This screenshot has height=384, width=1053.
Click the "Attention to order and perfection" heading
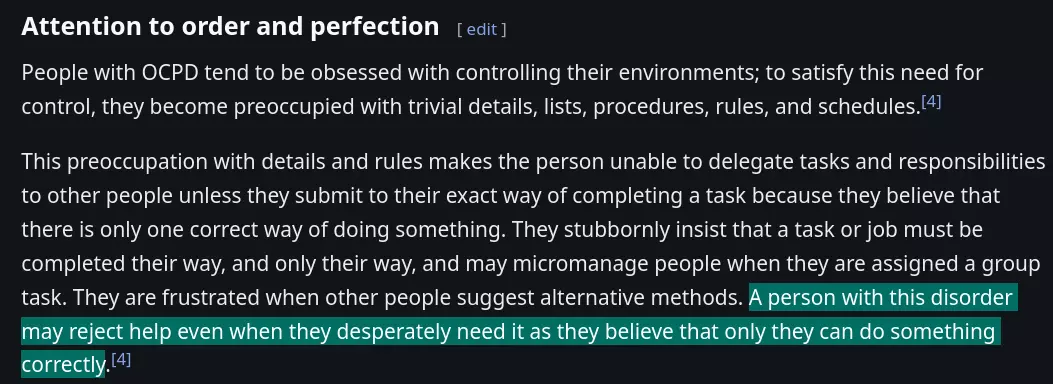[x=230, y=26]
